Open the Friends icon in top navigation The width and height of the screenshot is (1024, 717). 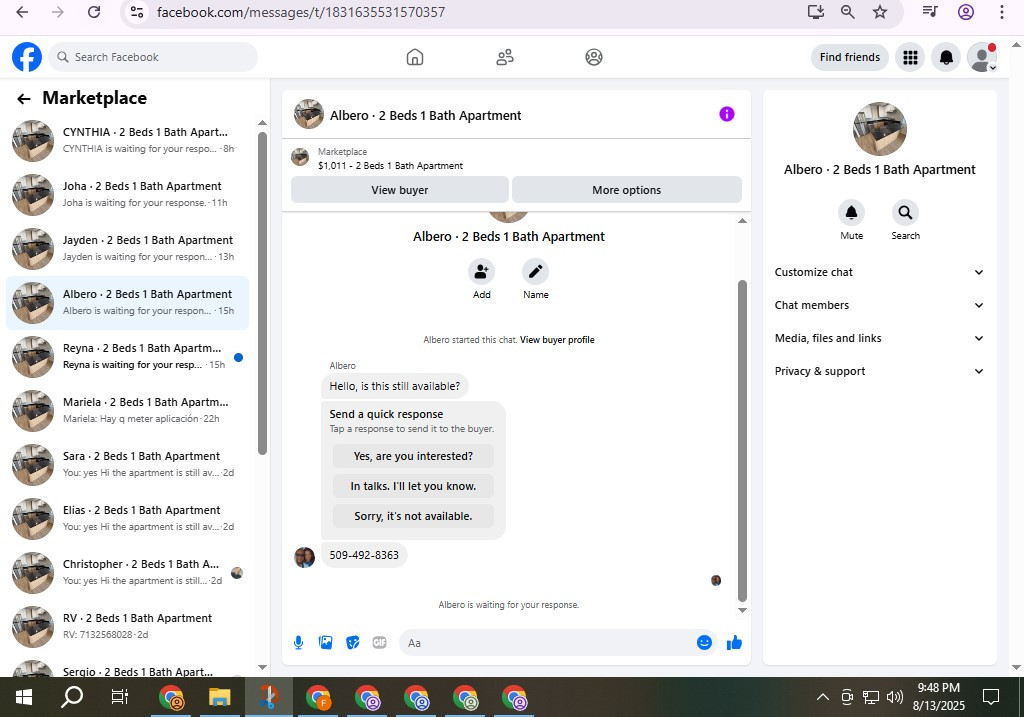tap(505, 57)
